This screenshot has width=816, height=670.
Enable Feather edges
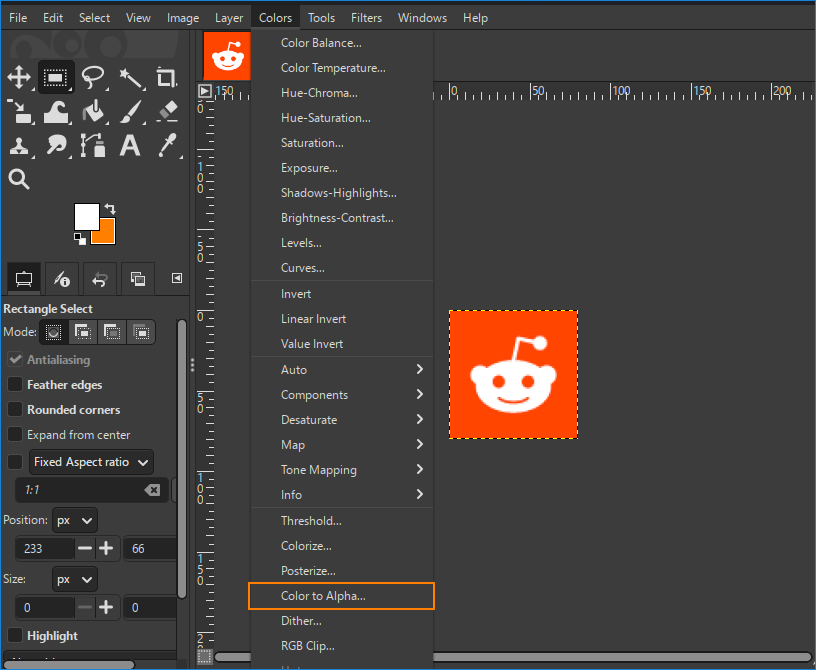pyautogui.click(x=15, y=384)
